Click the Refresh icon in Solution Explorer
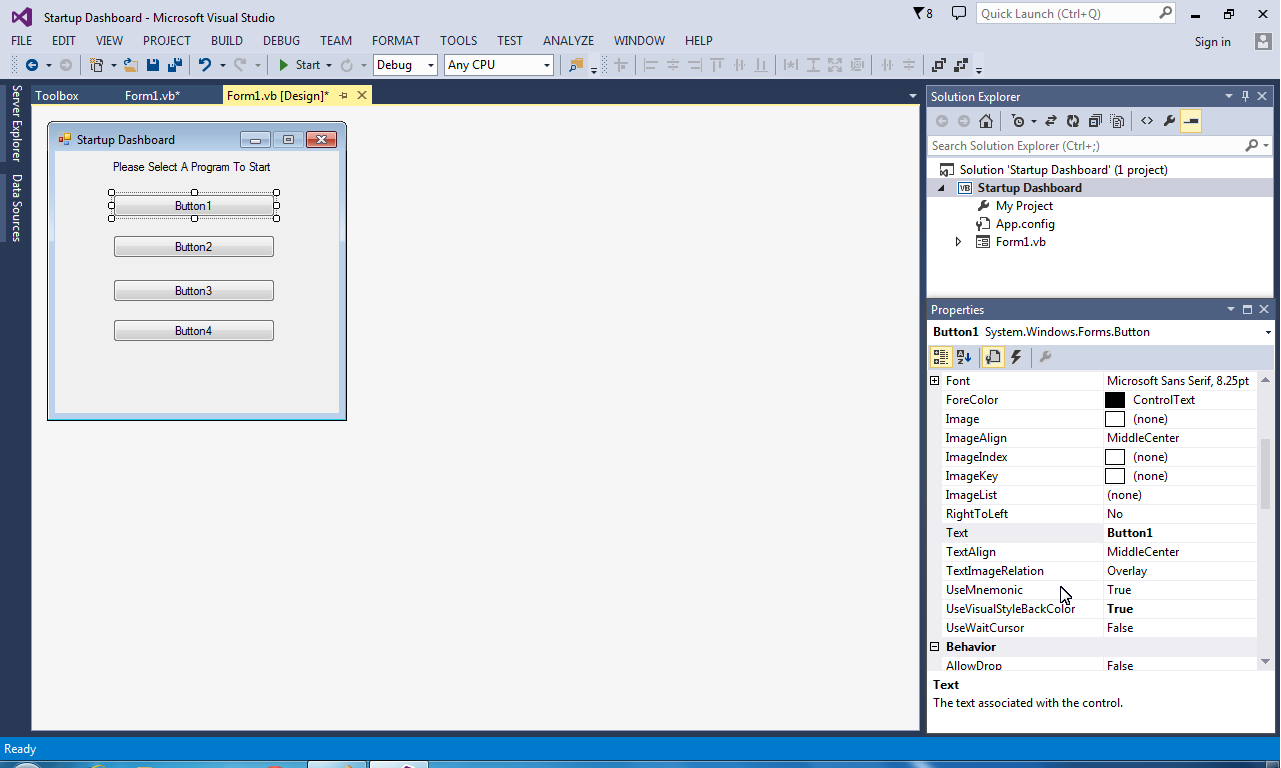This screenshot has width=1281, height=768. tap(1073, 121)
